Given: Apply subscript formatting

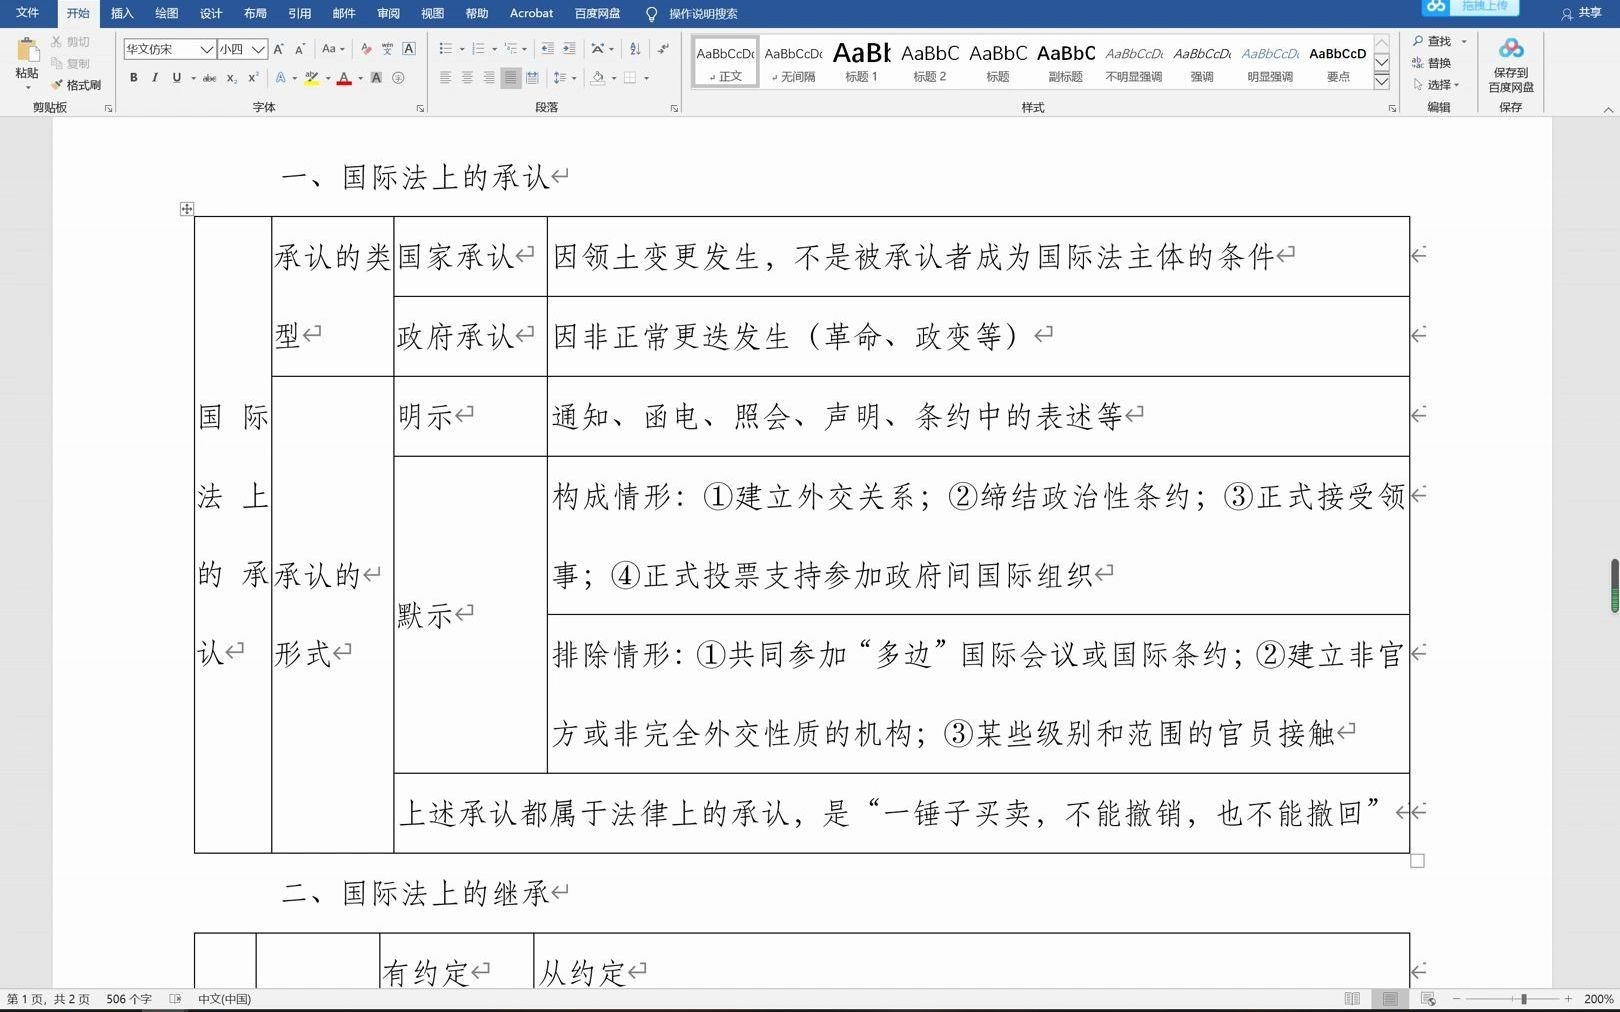Looking at the screenshot, I should [231, 78].
